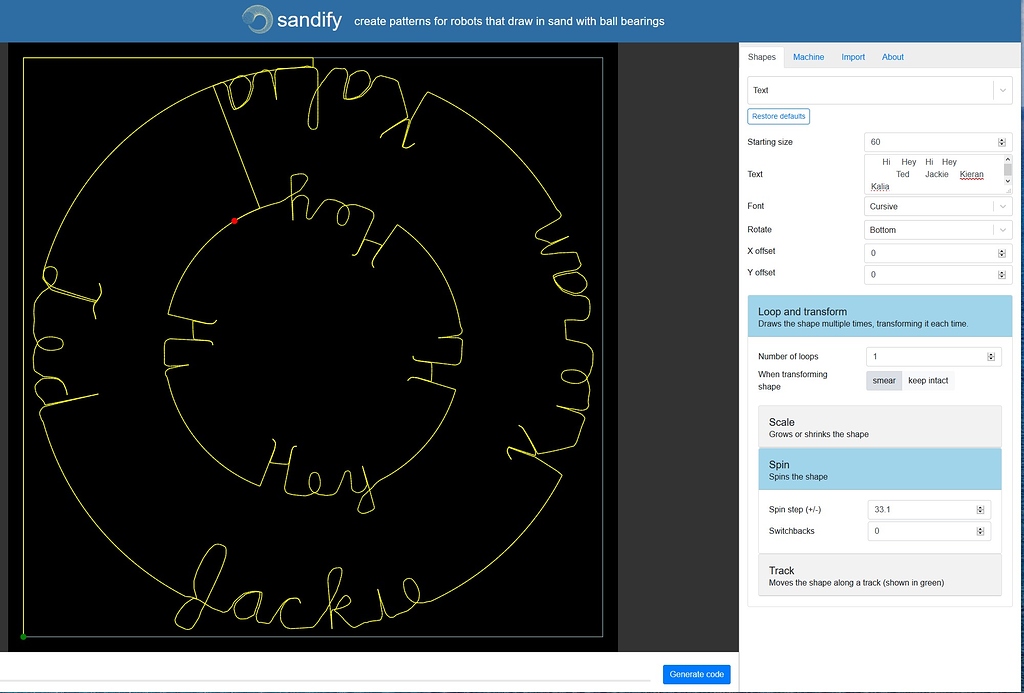Enable smear when transforming shape
The height and width of the screenshot is (693, 1024).
883,380
